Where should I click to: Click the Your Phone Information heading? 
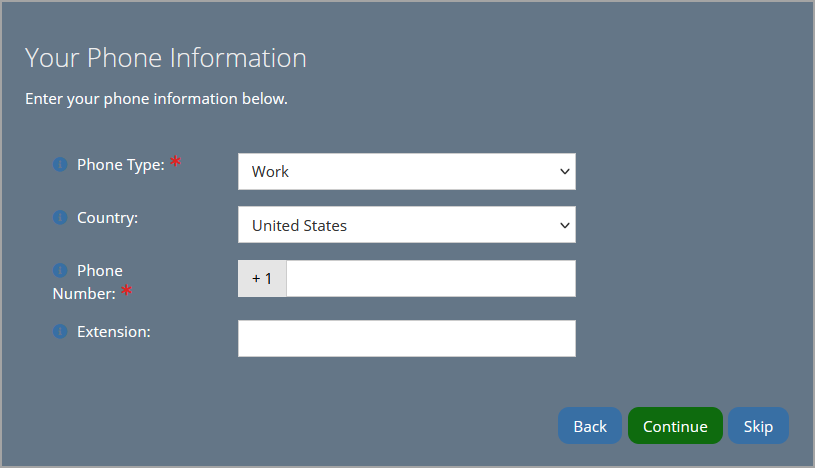click(166, 58)
